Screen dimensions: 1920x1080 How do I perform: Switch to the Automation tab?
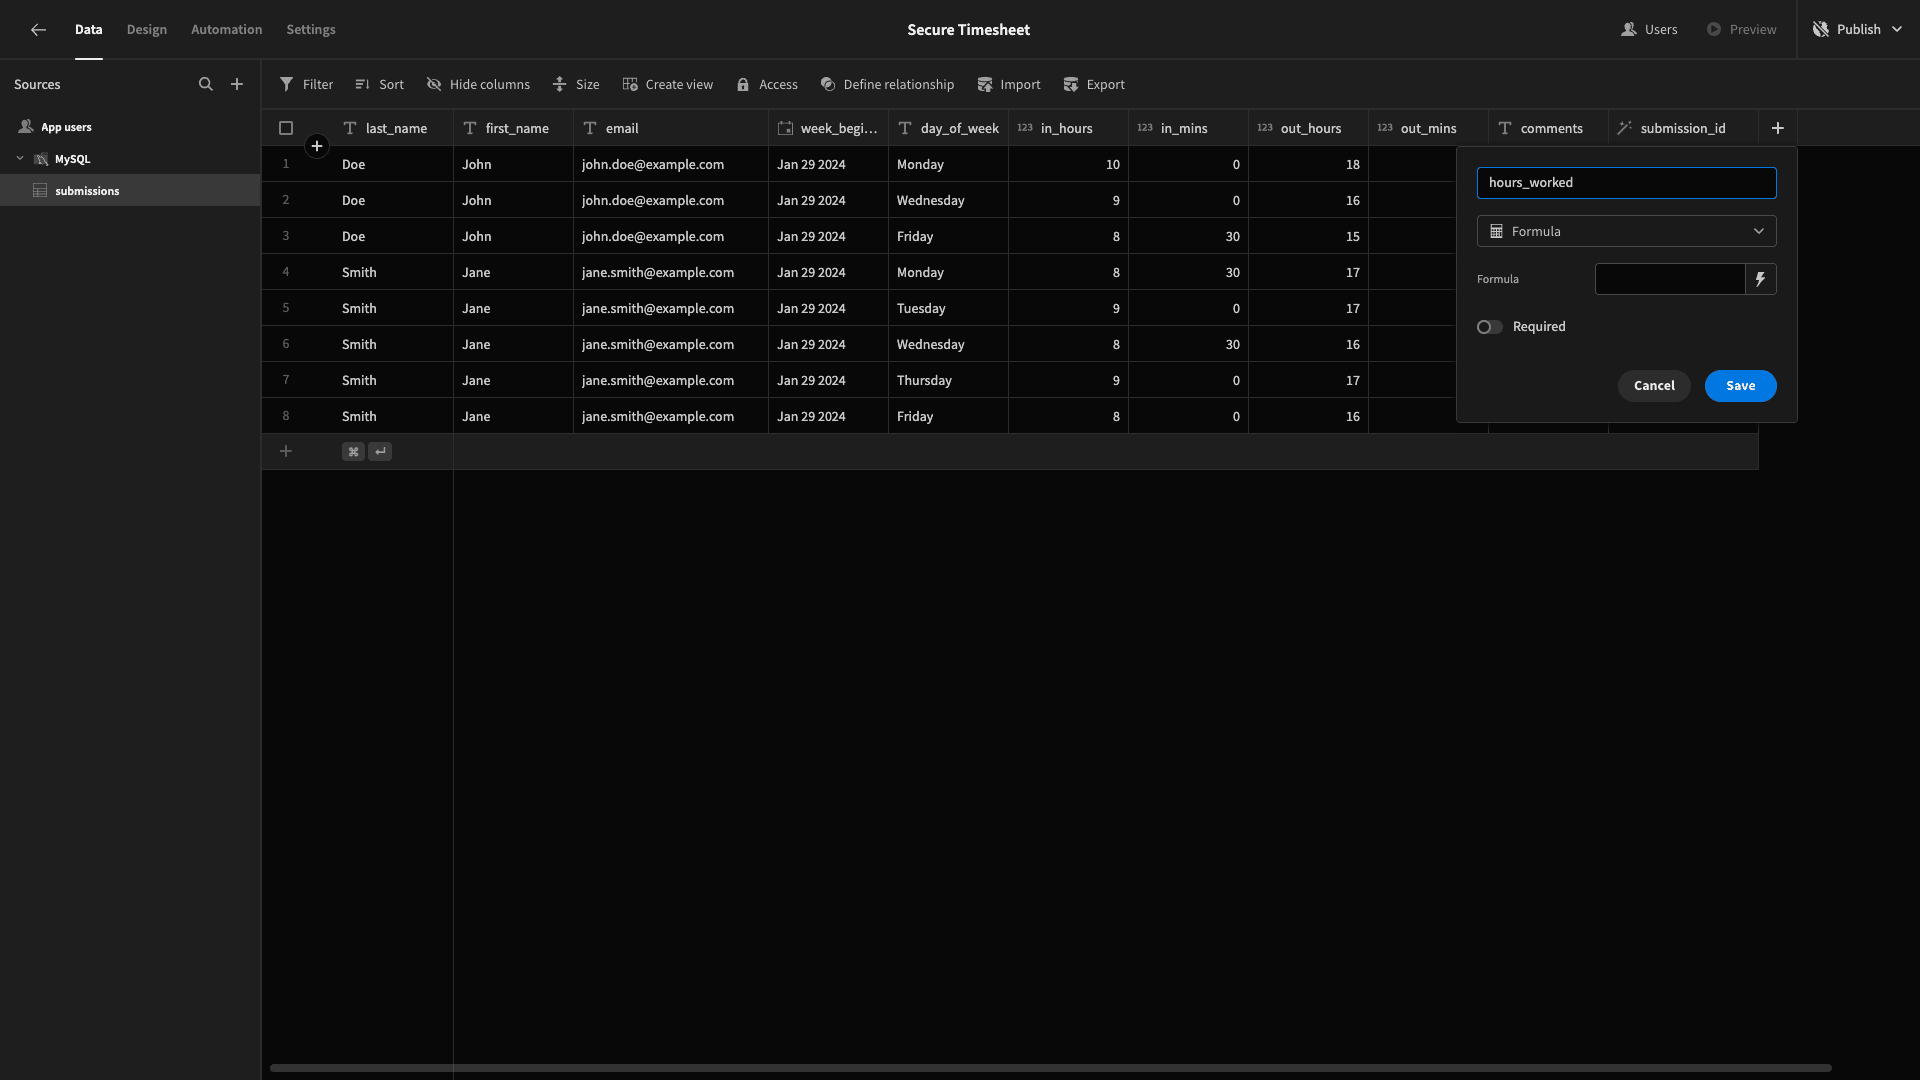point(227,30)
